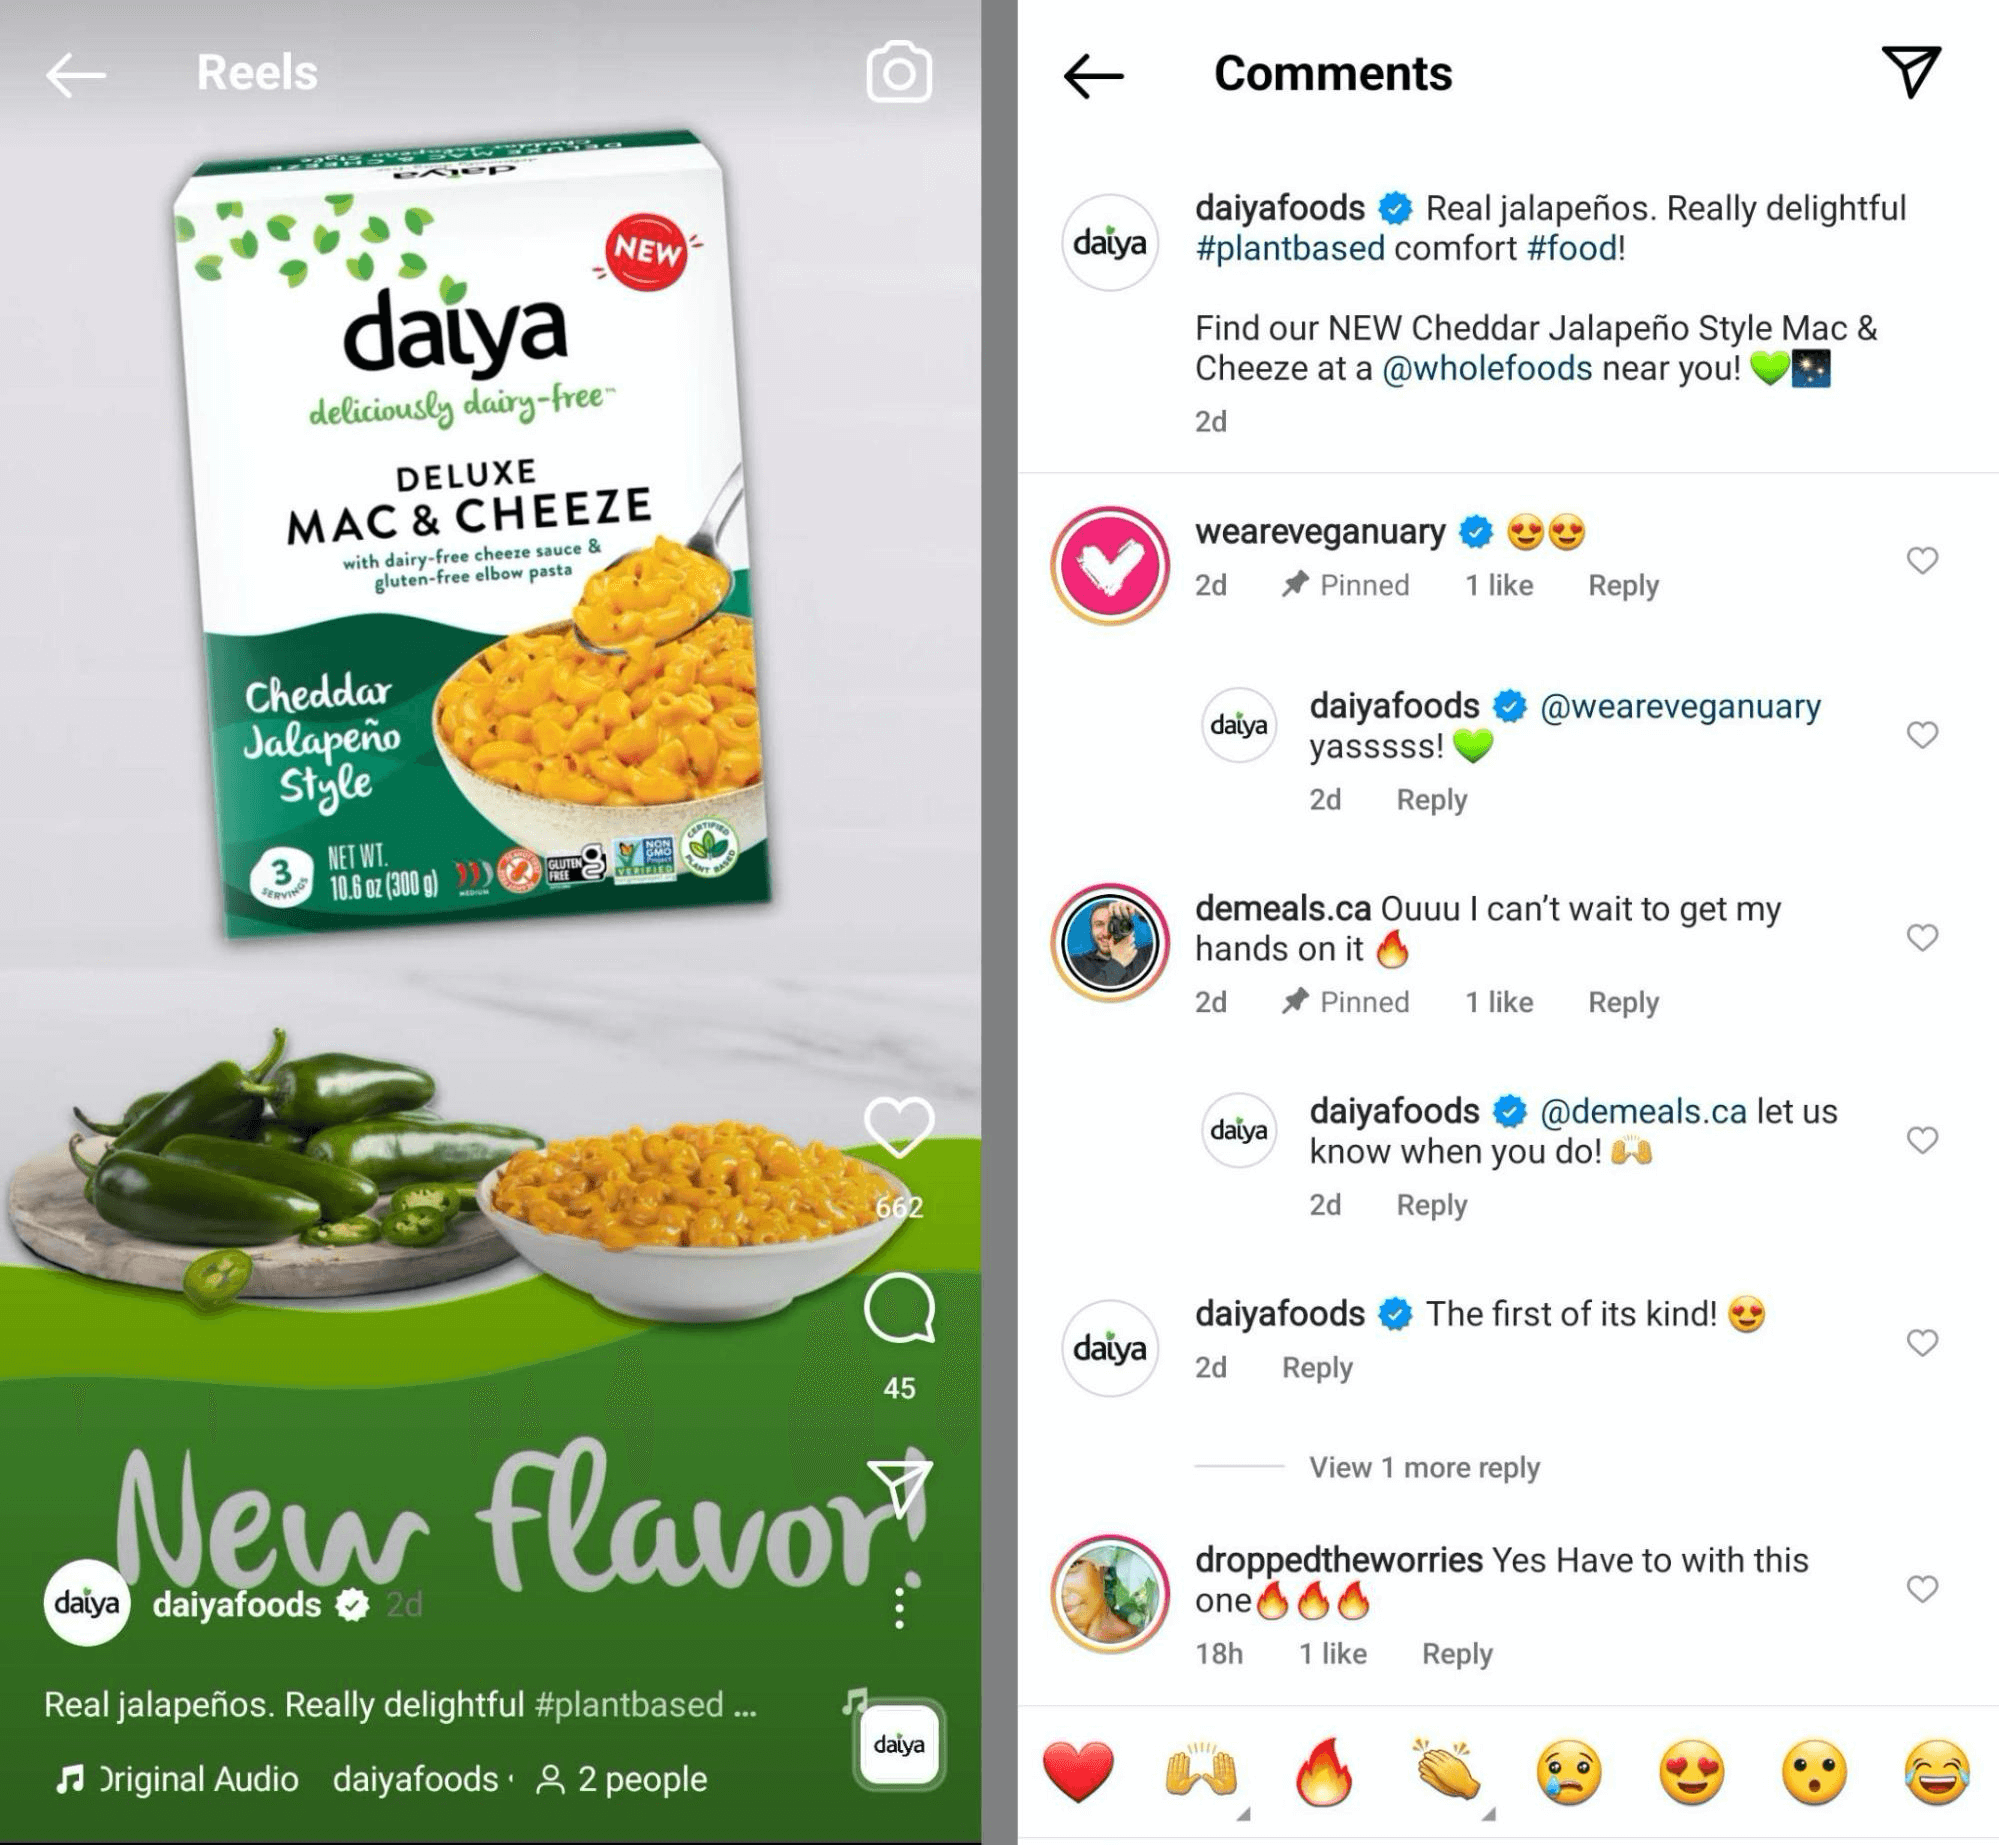Open the 2 people tagged label

click(x=622, y=1779)
